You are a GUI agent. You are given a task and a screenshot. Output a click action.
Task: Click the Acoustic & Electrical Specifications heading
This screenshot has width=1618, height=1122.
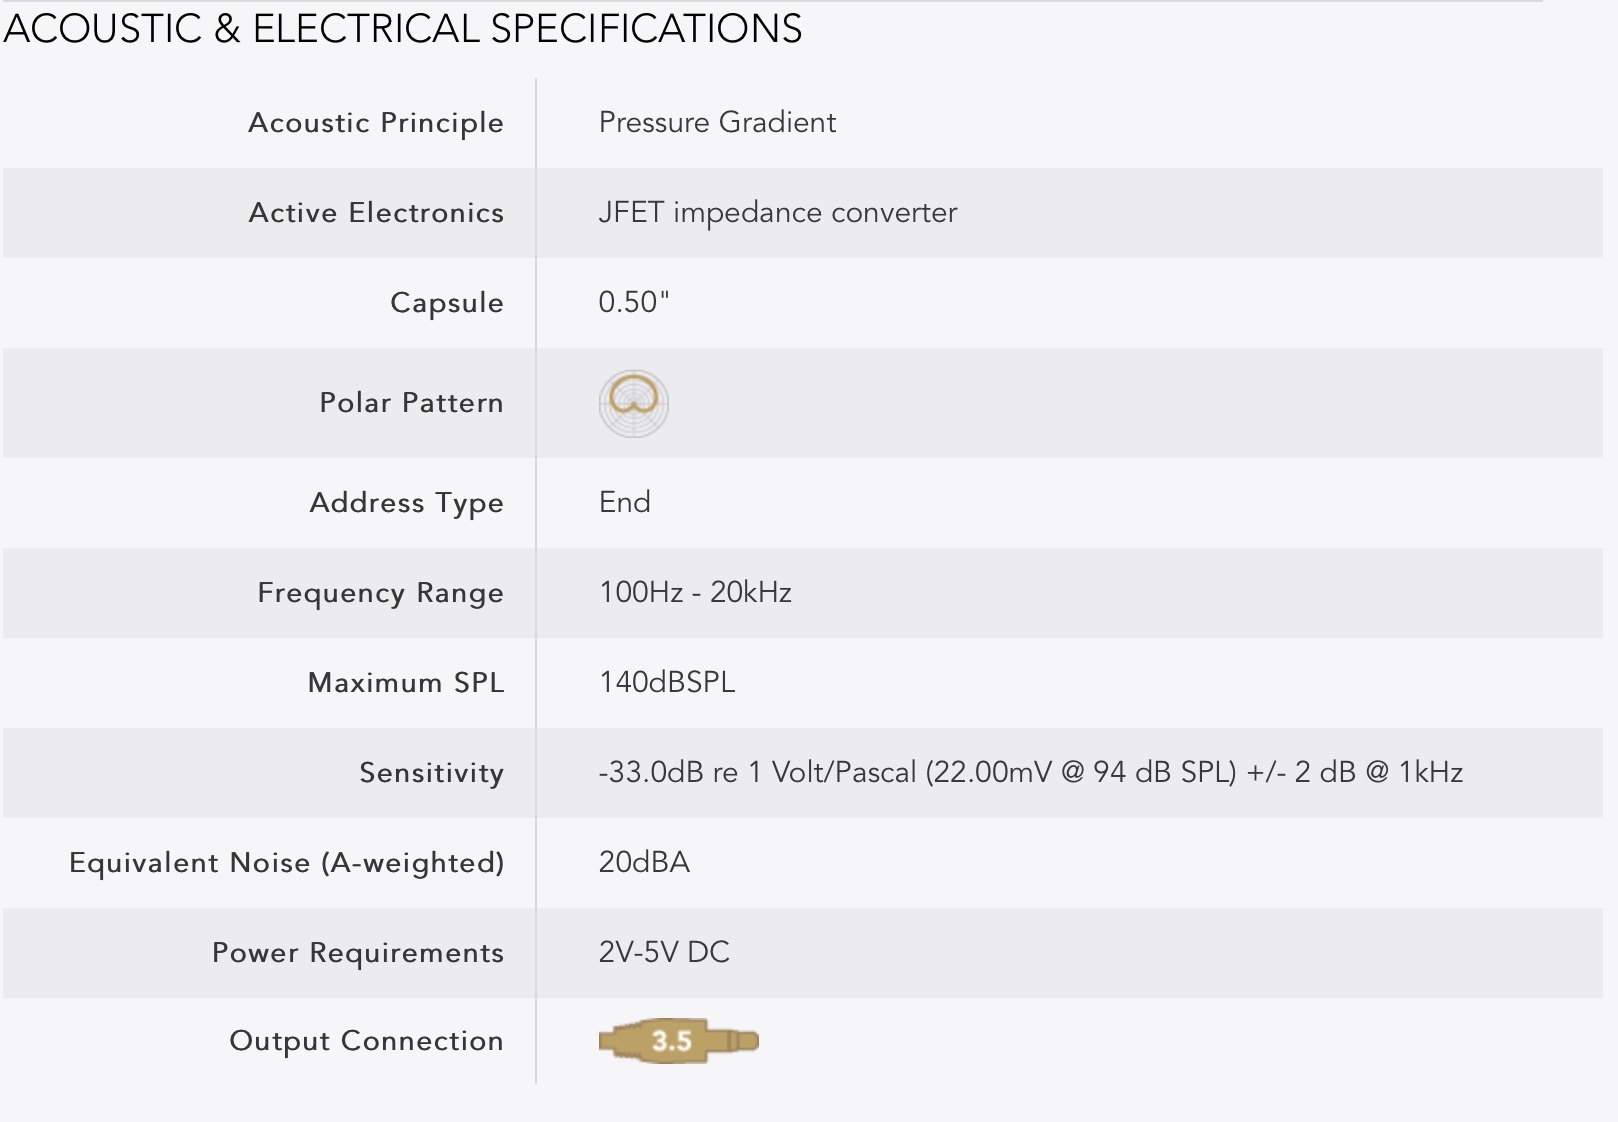403,28
